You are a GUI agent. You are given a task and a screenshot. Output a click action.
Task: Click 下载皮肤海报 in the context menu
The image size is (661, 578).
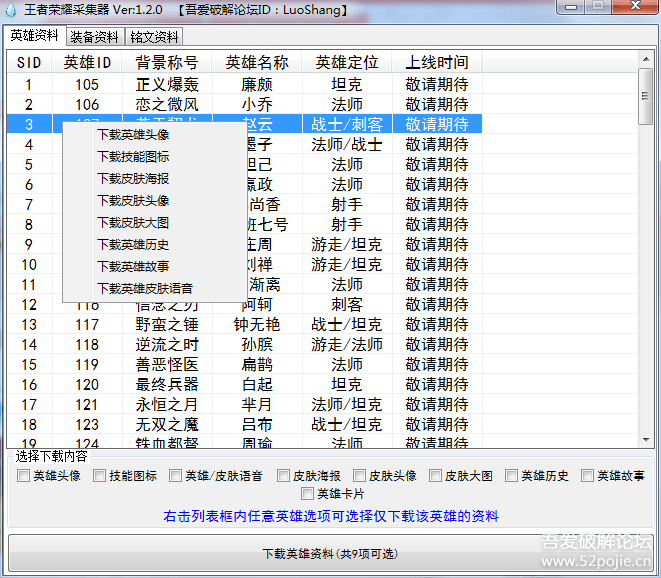click(133, 178)
